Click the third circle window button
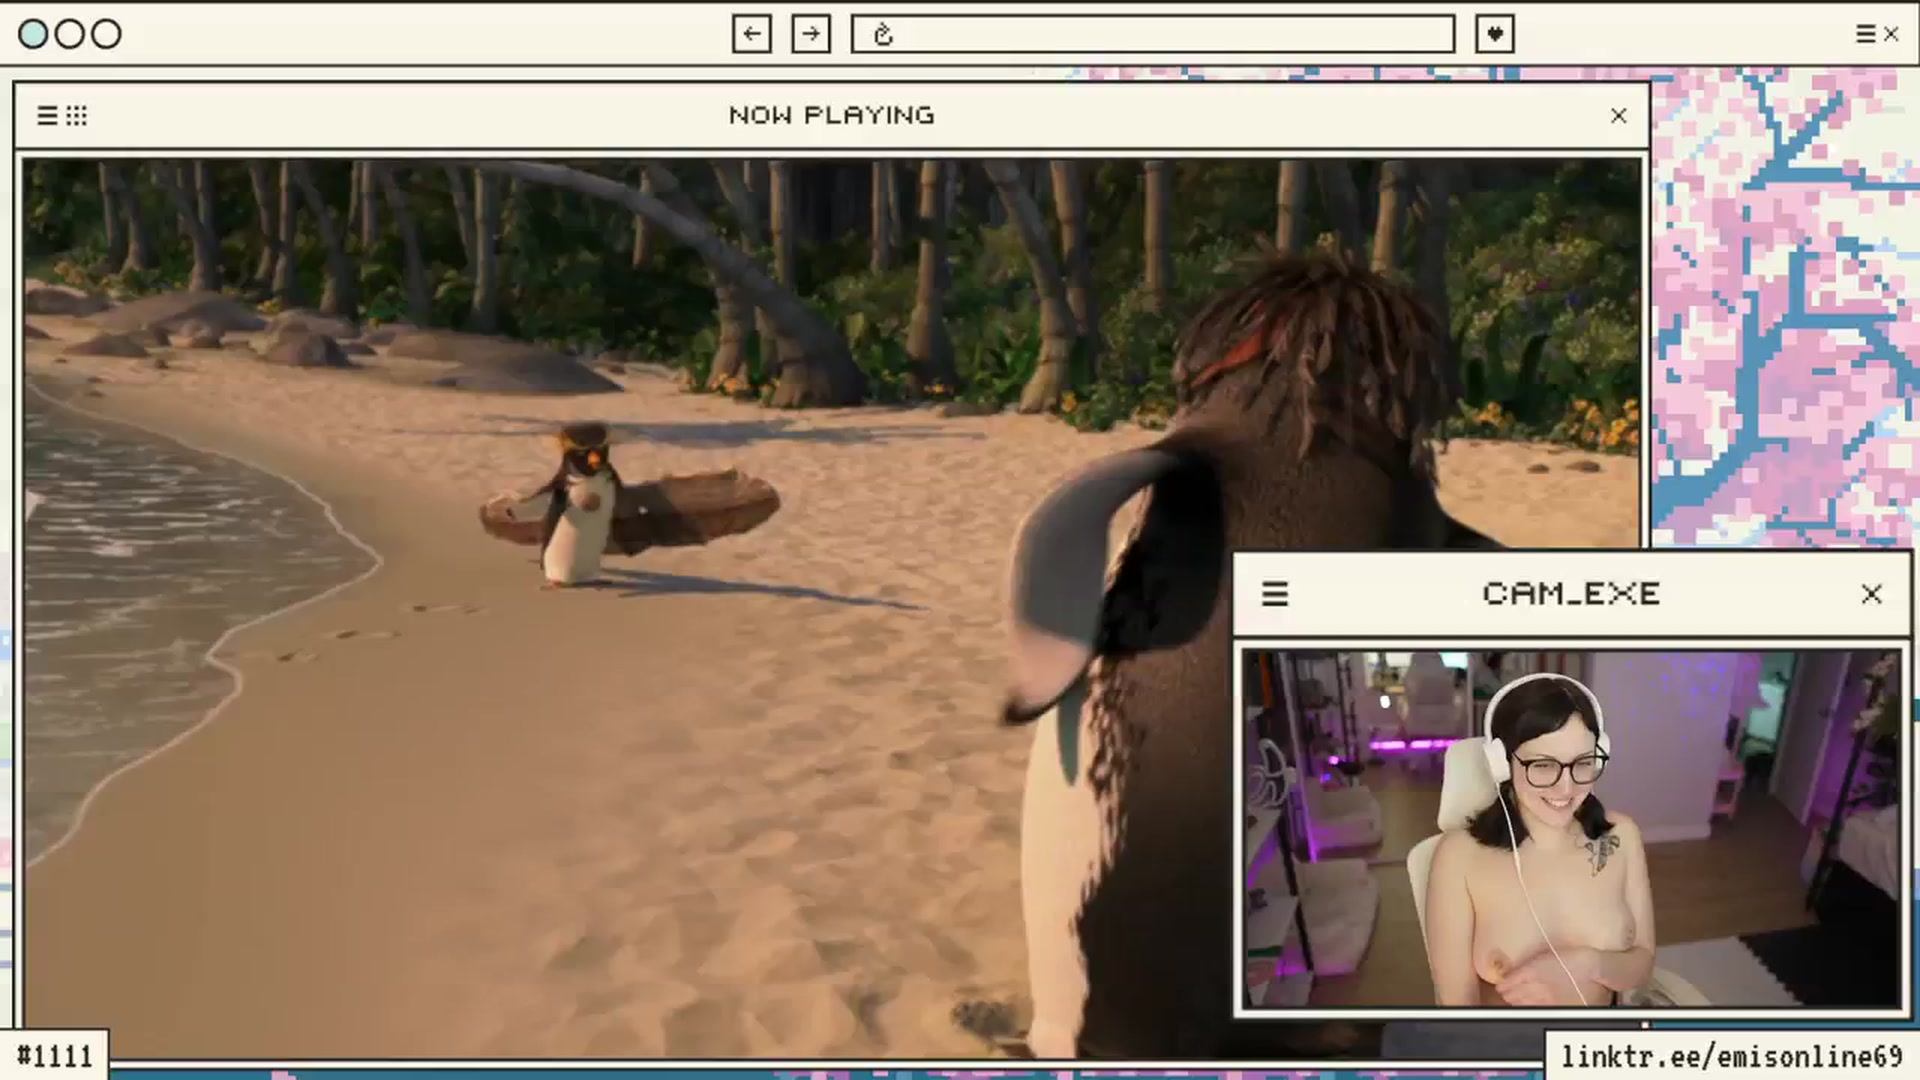Image resolution: width=1920 pixels, height=1080 pixels. click(106, 34)
